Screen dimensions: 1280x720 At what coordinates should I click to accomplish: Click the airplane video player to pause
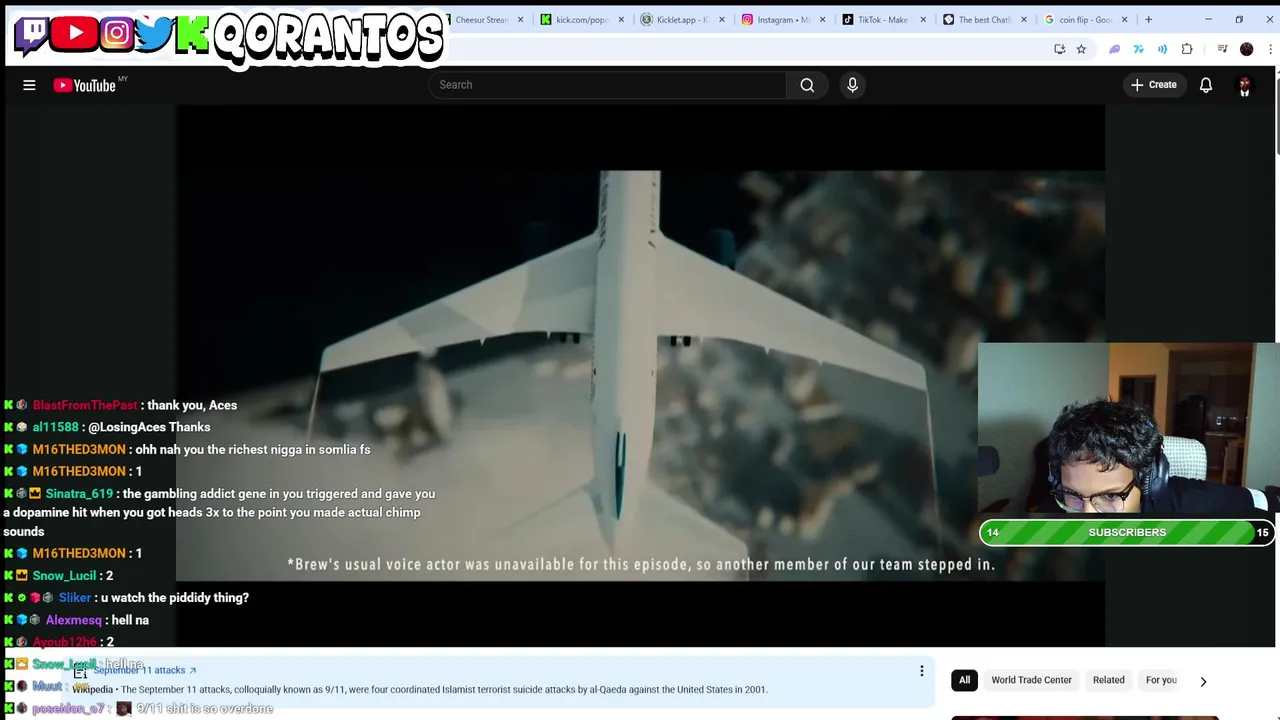[640, 375]
